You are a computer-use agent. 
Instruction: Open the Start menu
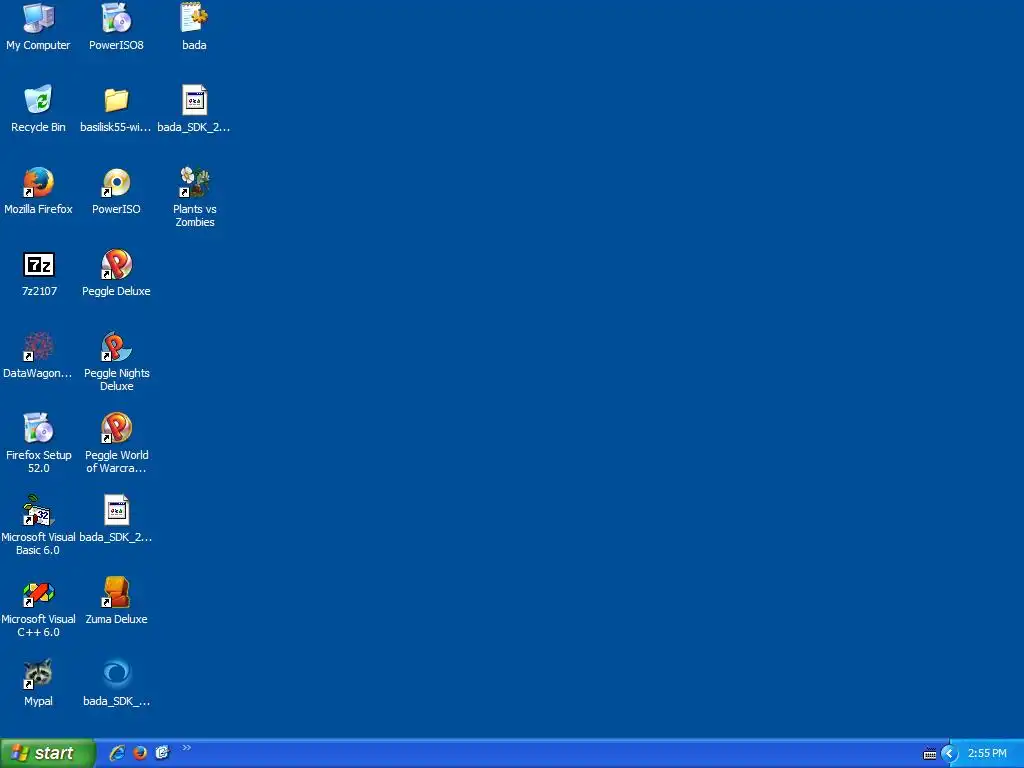48,753
